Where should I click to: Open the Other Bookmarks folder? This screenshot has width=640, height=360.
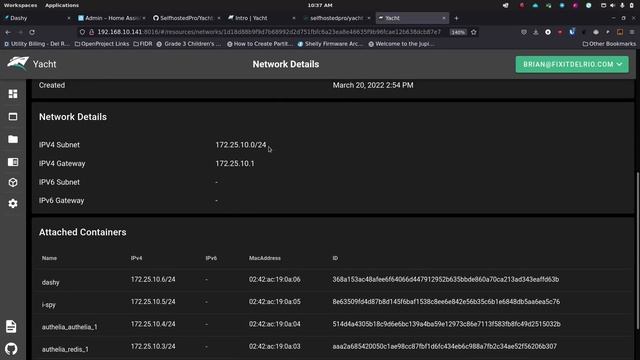tap(609, 44)
